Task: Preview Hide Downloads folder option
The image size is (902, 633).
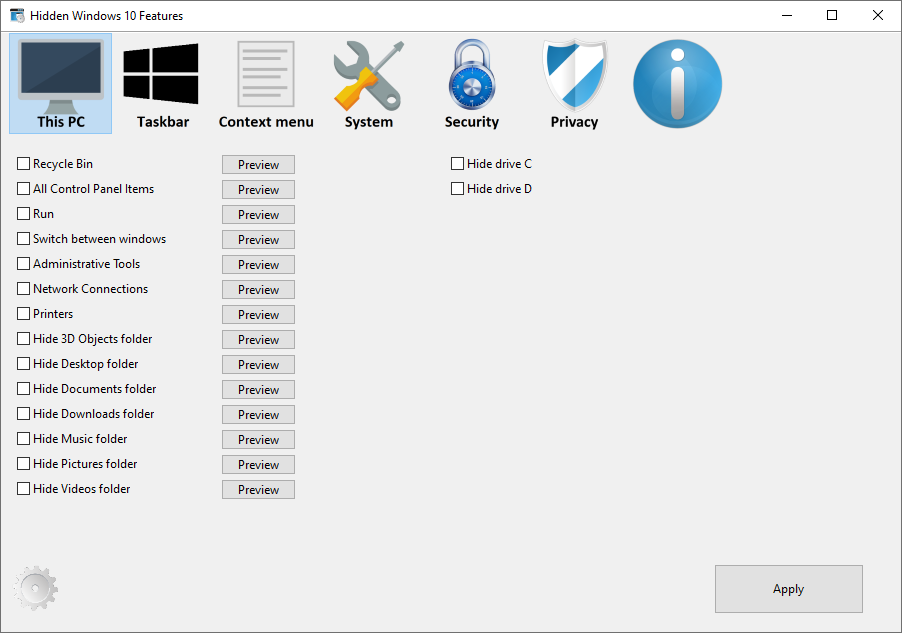Action: click(258, 415)
